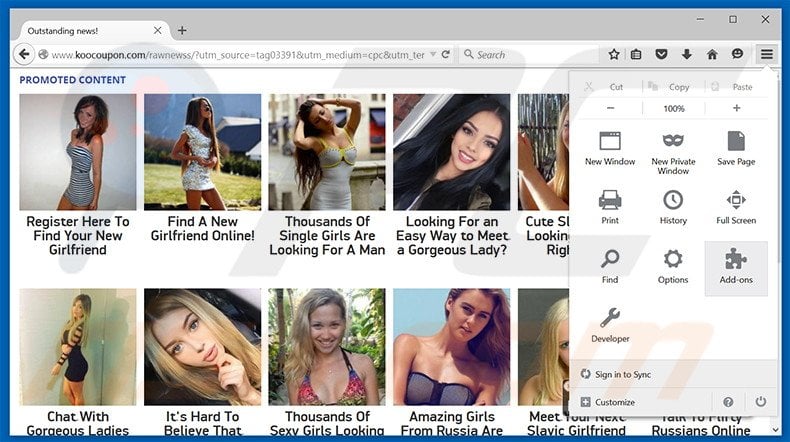Open a New Window
This screenshot has height=442, width=790.
click(610, 150)
